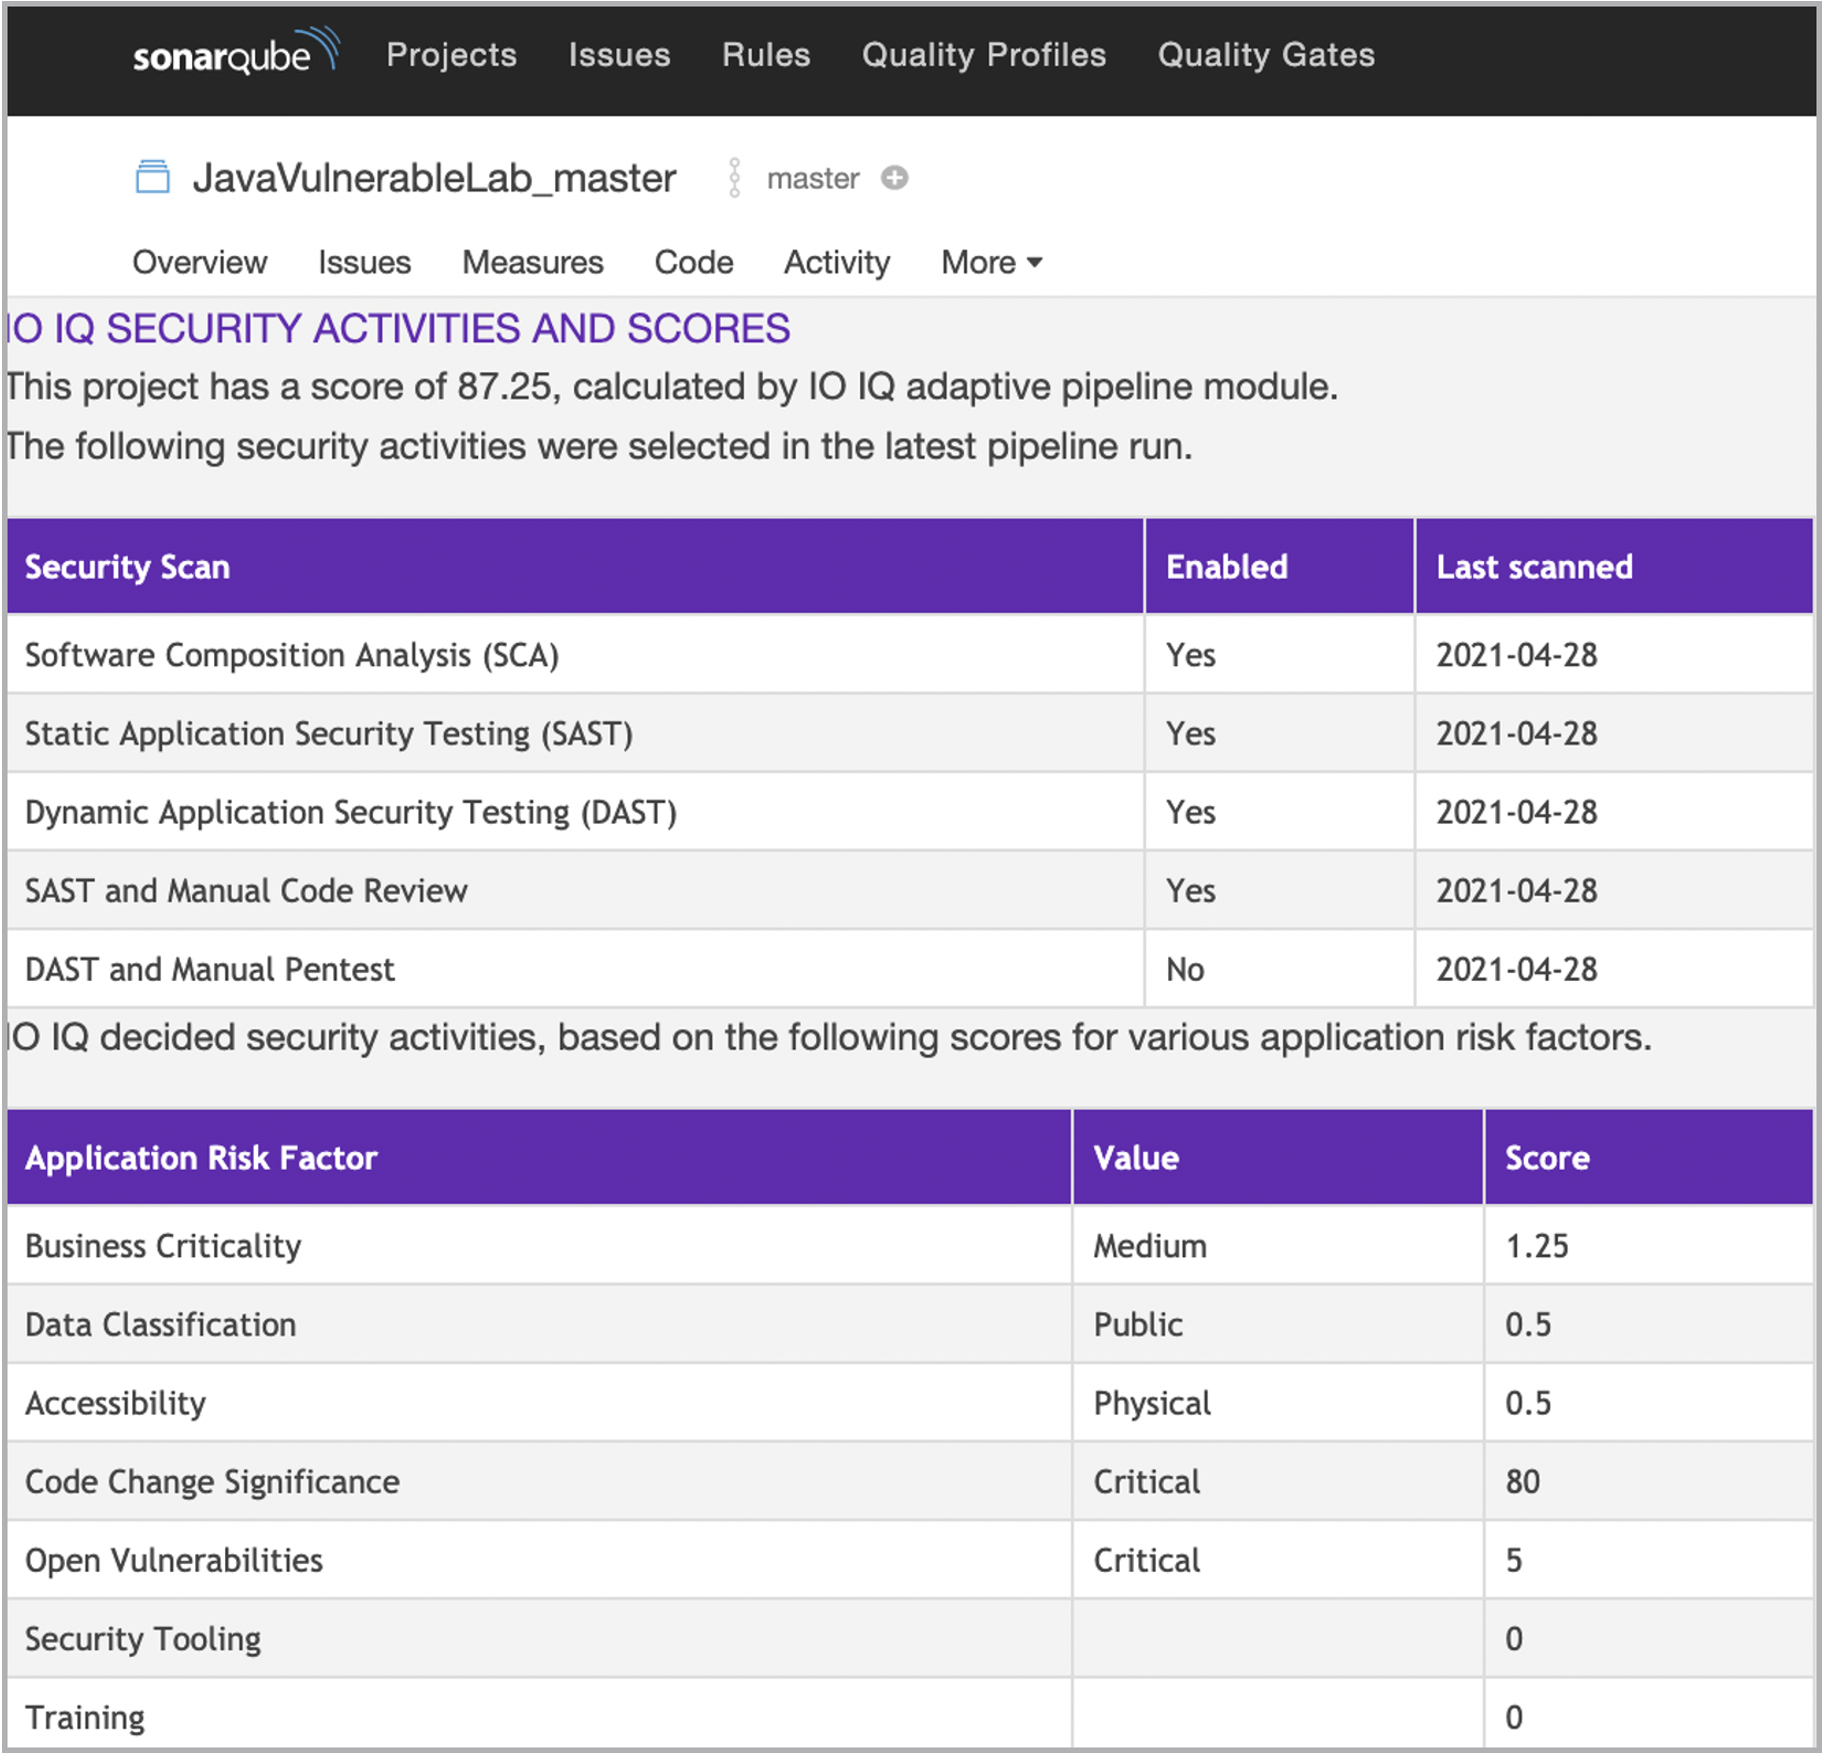The image size is (1824, 1754).
Task: Select the DAST and Manual Pentest row
Action: [910, 969]
